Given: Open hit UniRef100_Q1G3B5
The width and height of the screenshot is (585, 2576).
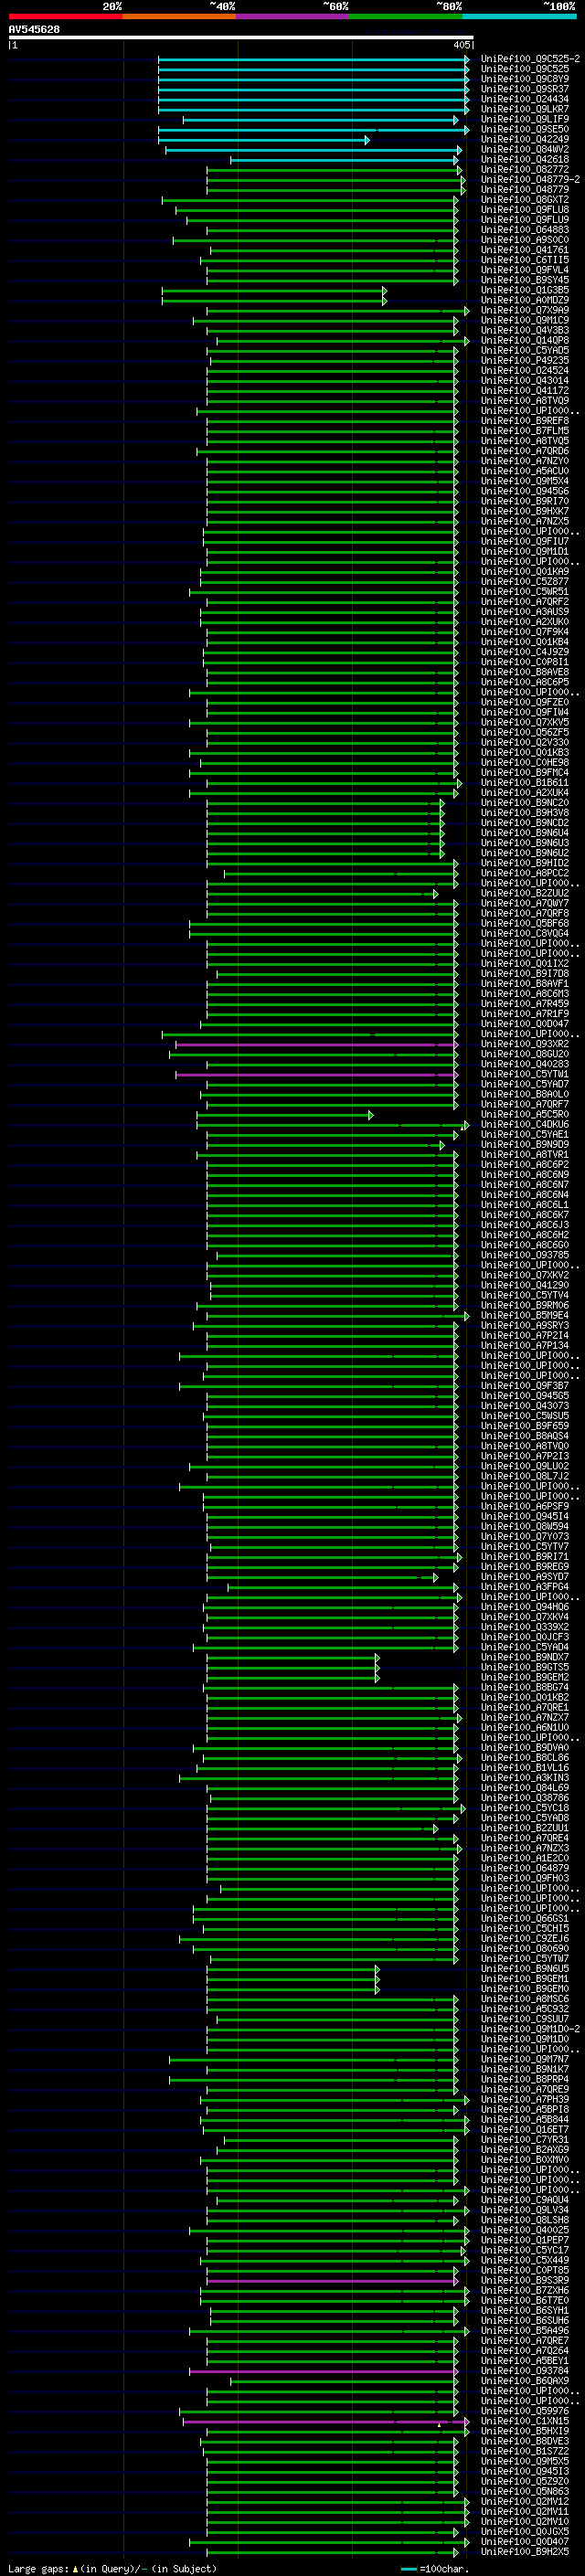Looking at the screenshot, I should click(525, 290).
